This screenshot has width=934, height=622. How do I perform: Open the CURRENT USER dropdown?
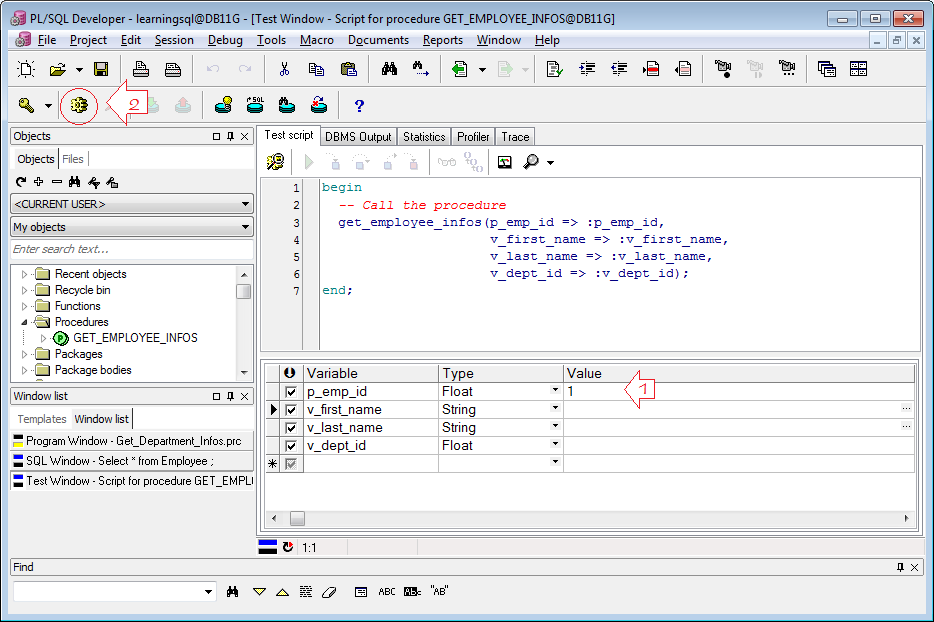click(x=245, y=204)
